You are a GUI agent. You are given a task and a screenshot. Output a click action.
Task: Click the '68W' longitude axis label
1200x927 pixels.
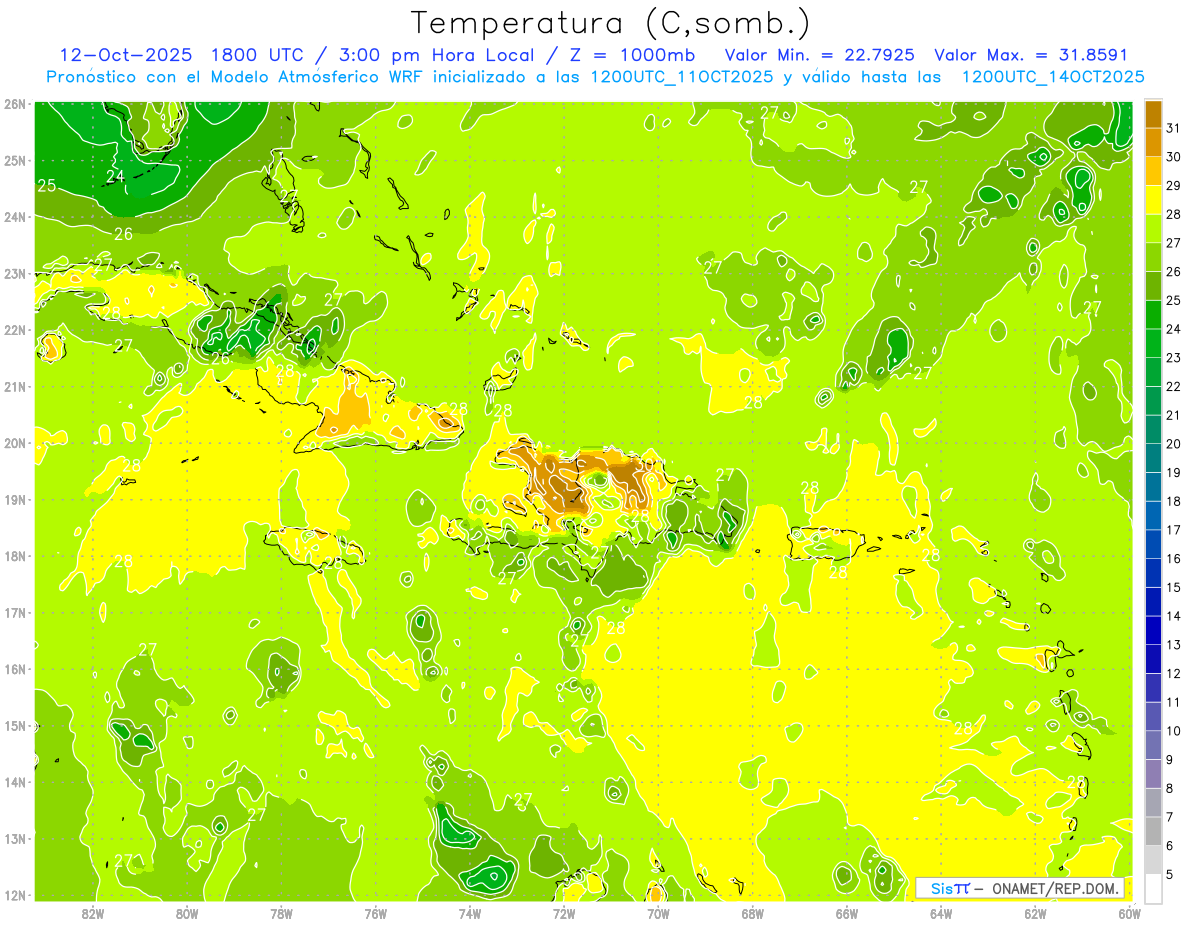(x=752, y=913)
